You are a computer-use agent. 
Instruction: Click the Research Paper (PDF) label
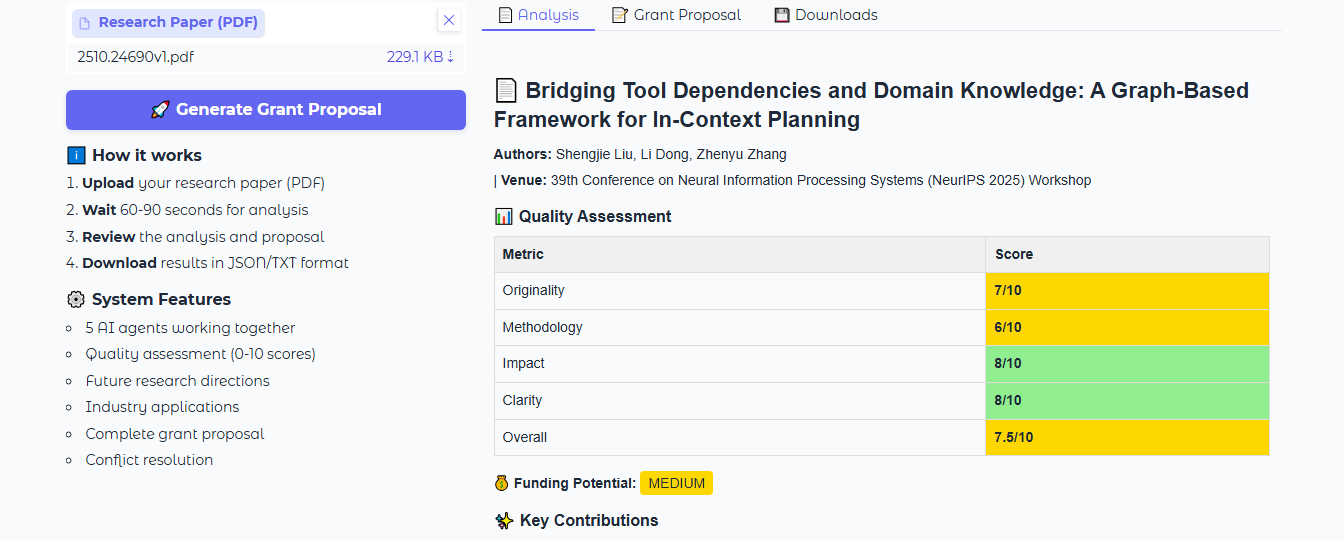coord(168,22)
